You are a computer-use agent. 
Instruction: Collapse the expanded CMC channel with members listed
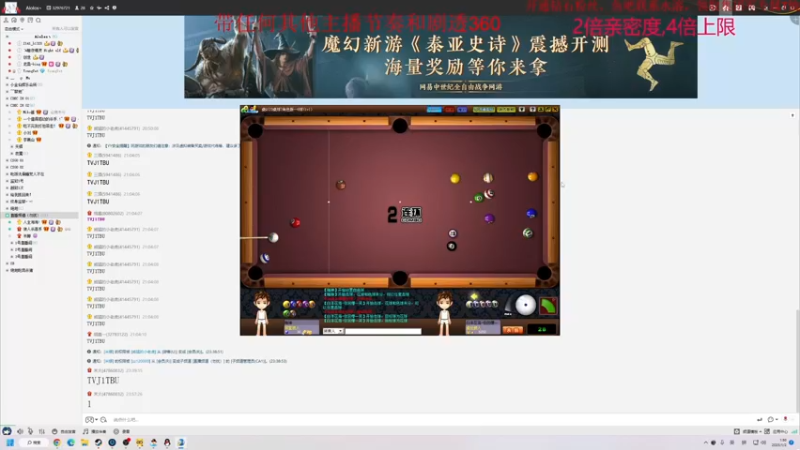click(7, 105)
